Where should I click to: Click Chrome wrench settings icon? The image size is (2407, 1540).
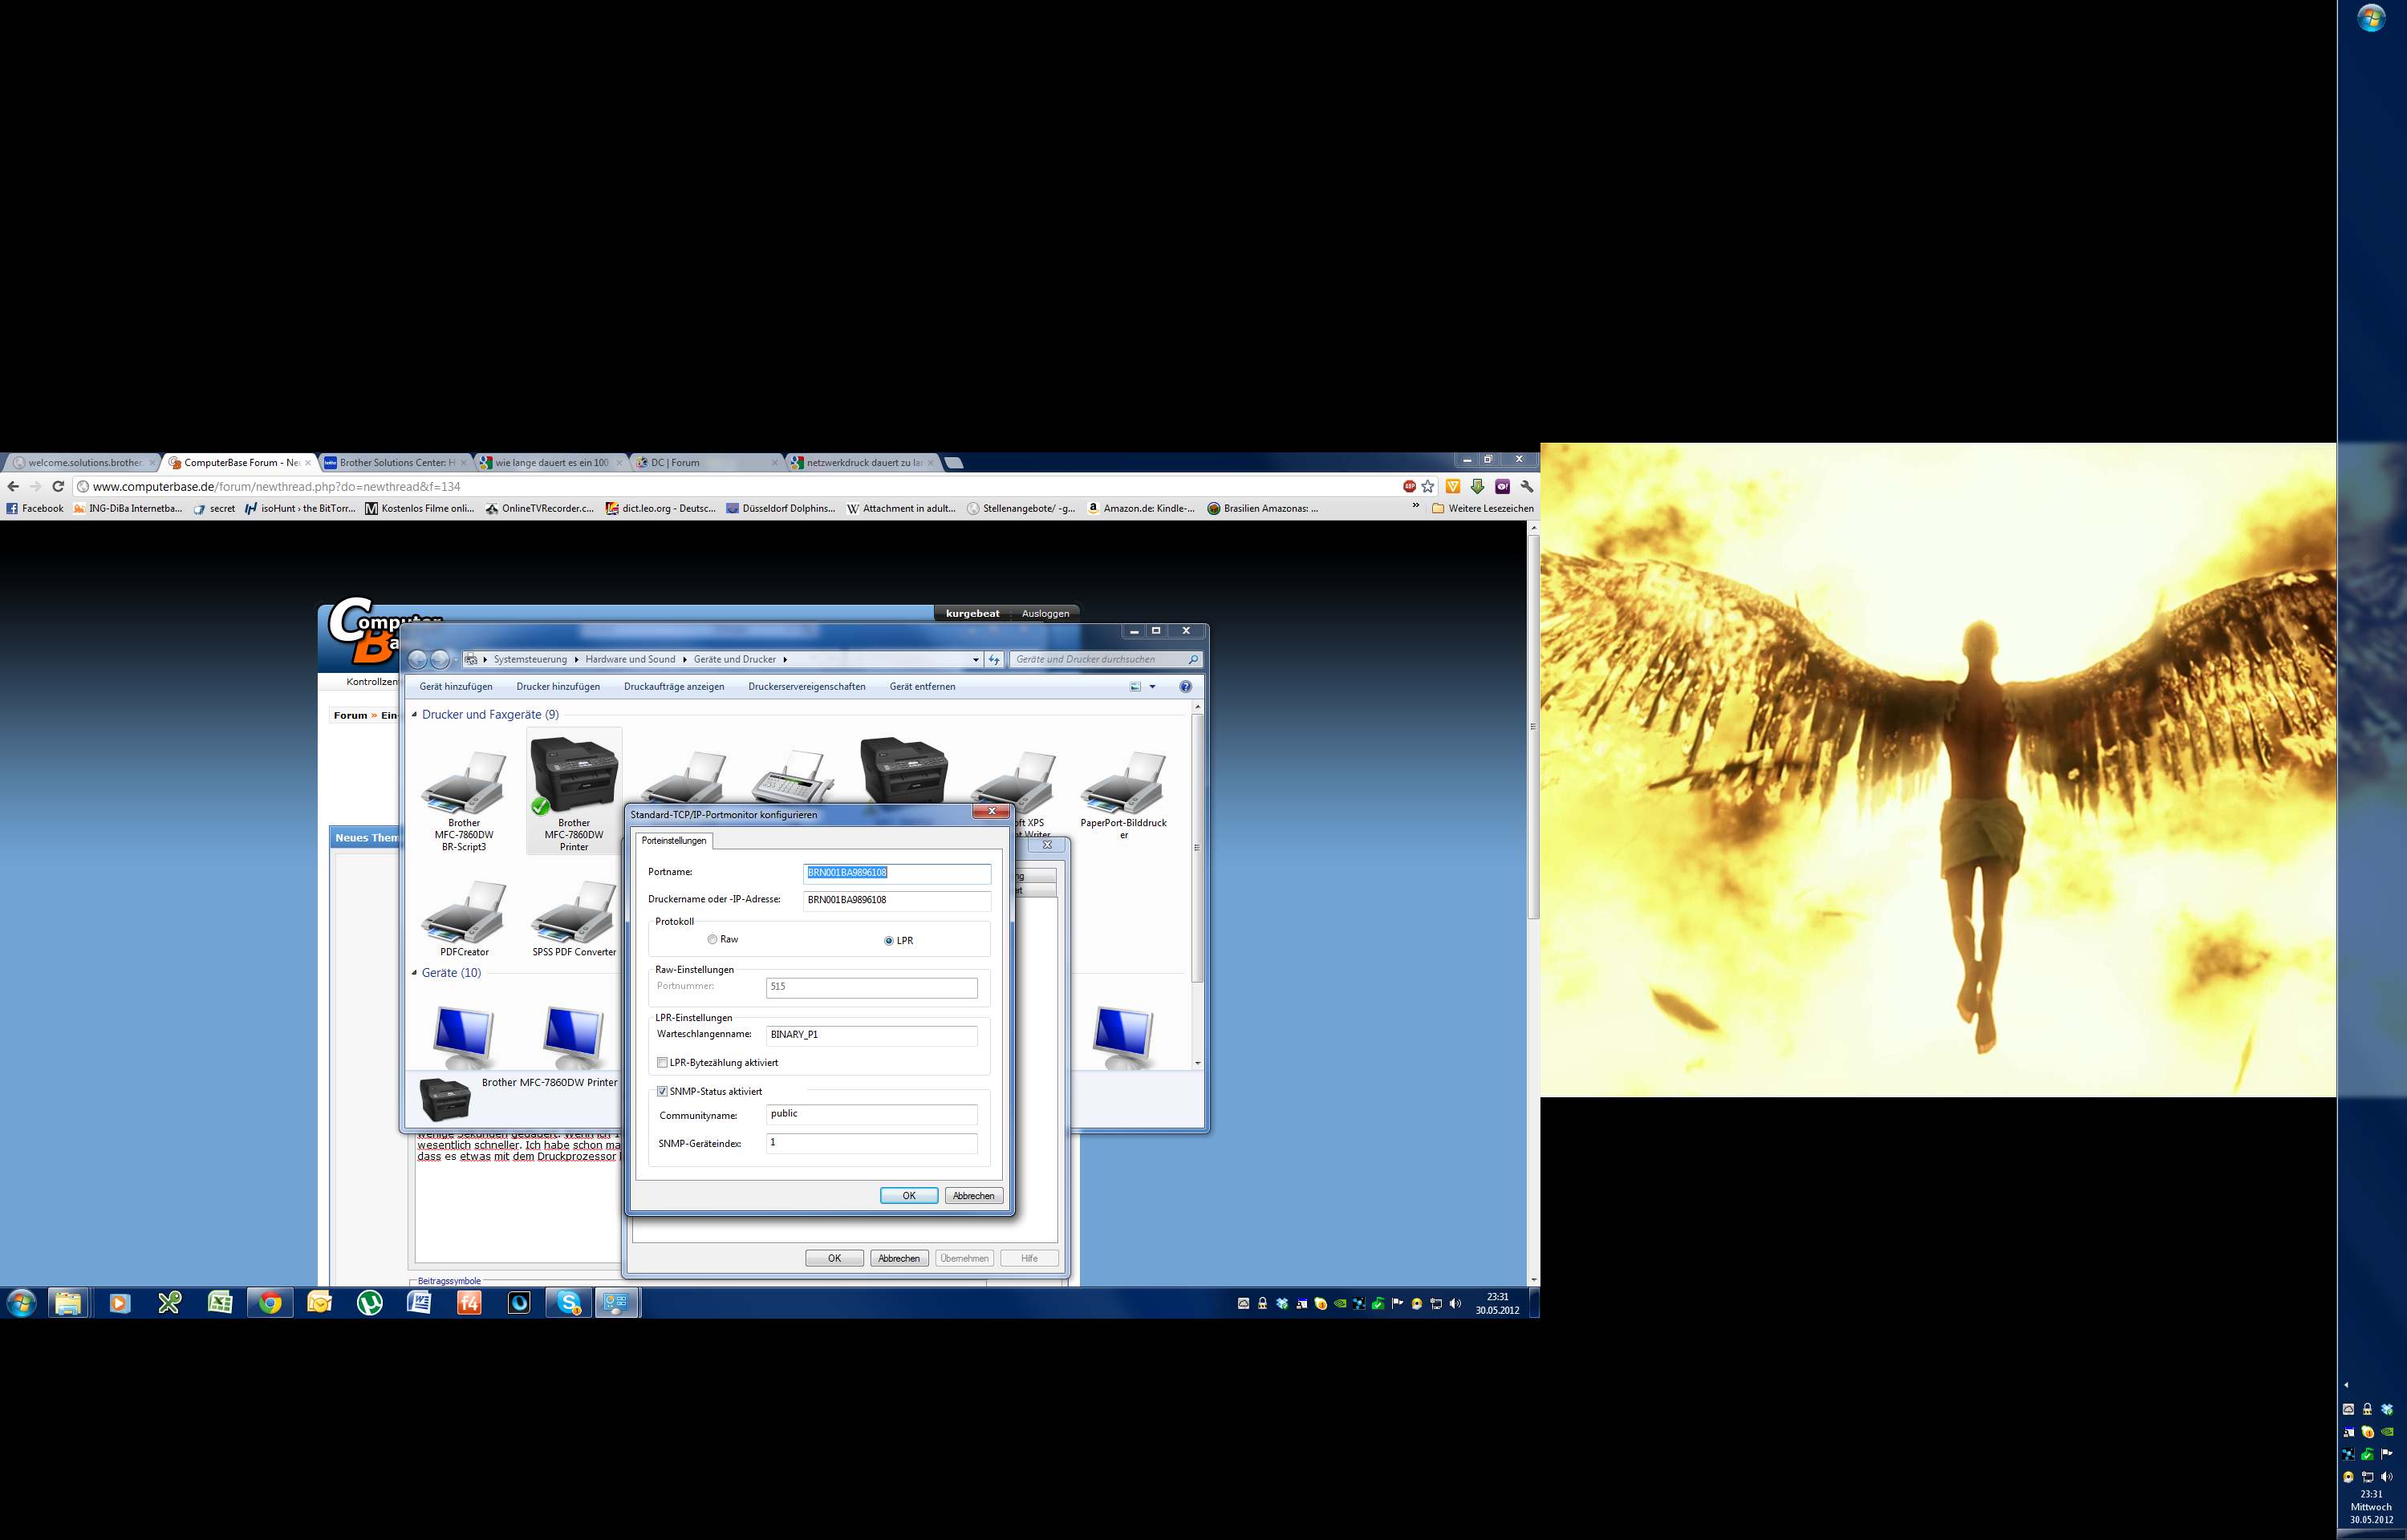pyautogui.click(x=1526, y=486)
